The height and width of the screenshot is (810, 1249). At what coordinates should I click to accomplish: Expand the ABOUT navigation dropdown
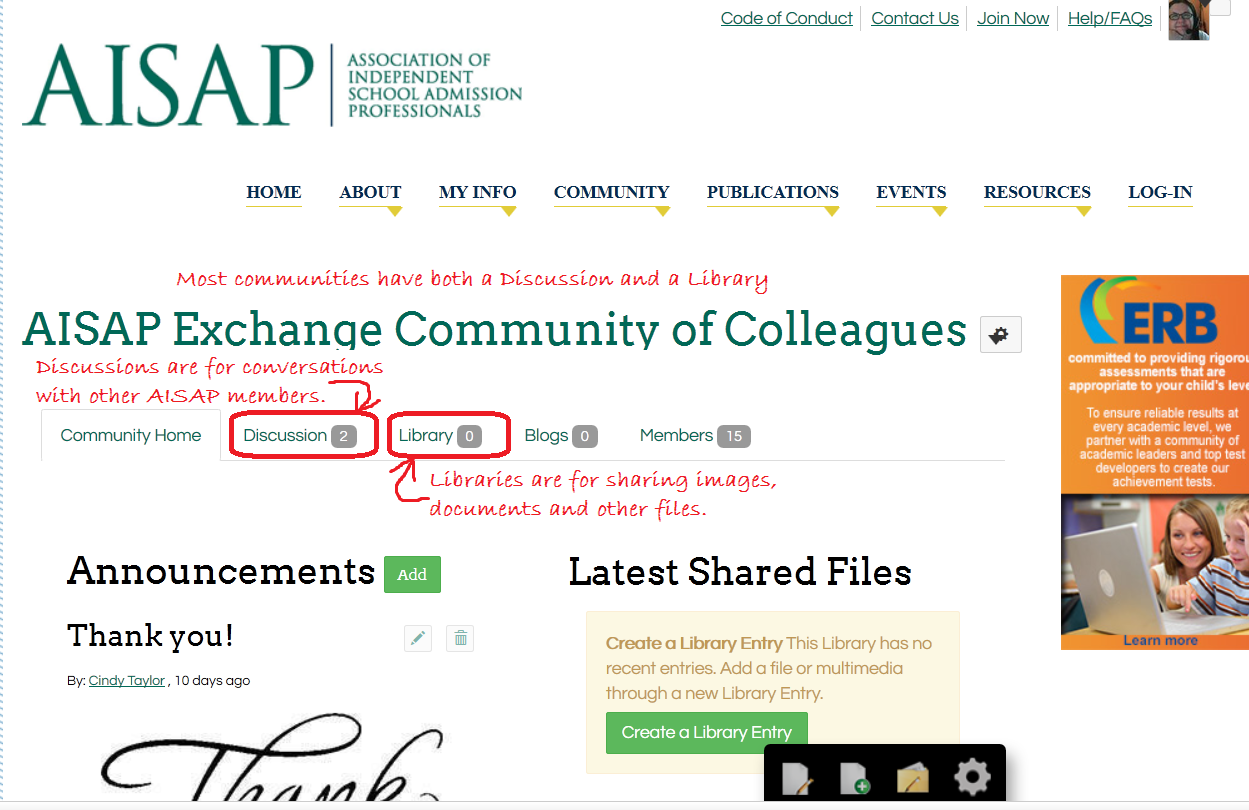click(370, 193)
